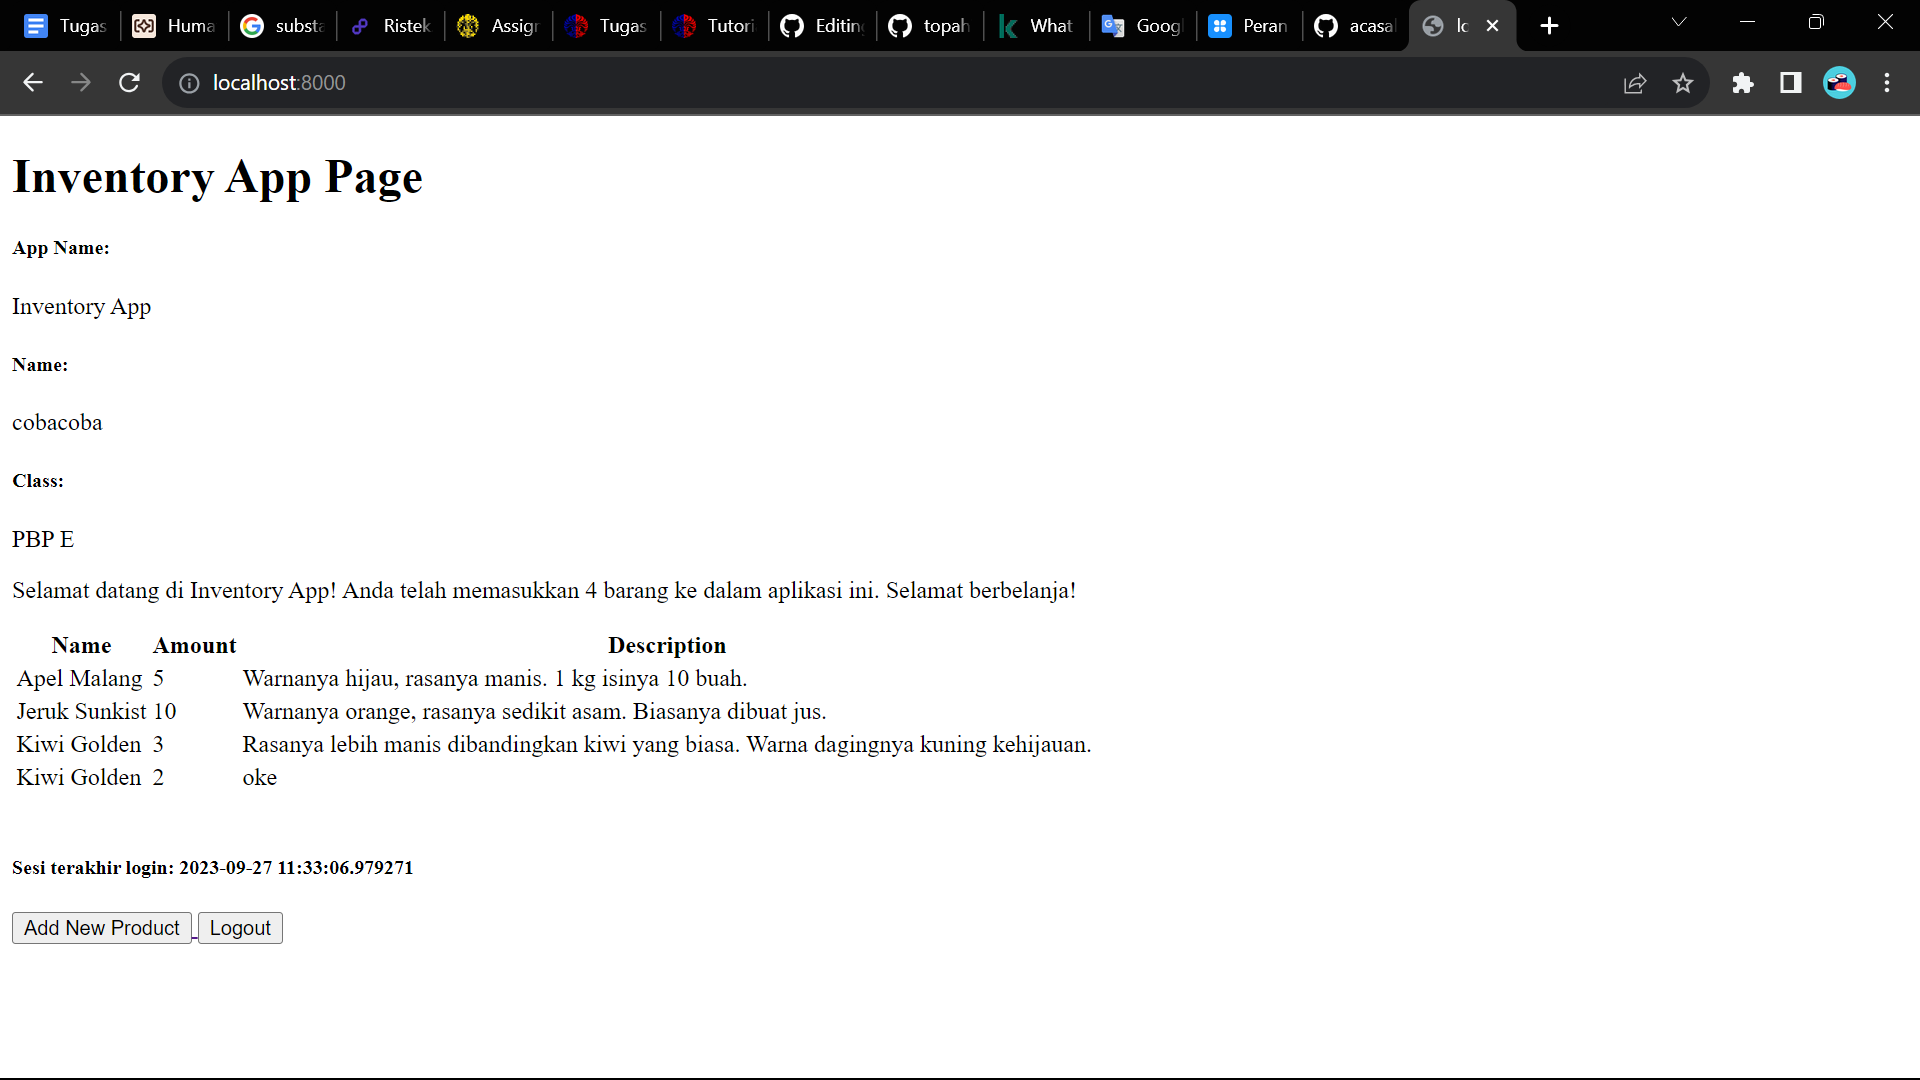Open the Google Translate bookmark
Screen dimensions: 1920x1080
tap(1140, 25)
